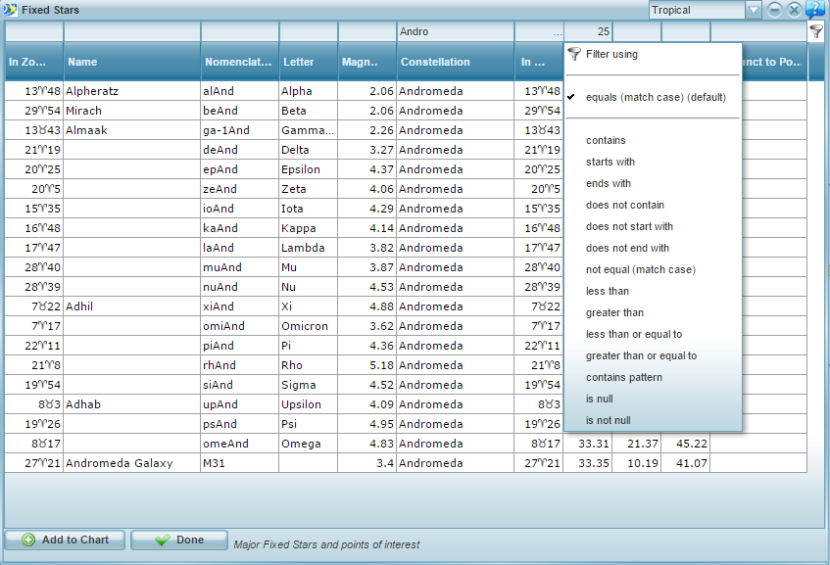
Task: Click the Done button
Action: pyautogui.click(x=178, y=540)
